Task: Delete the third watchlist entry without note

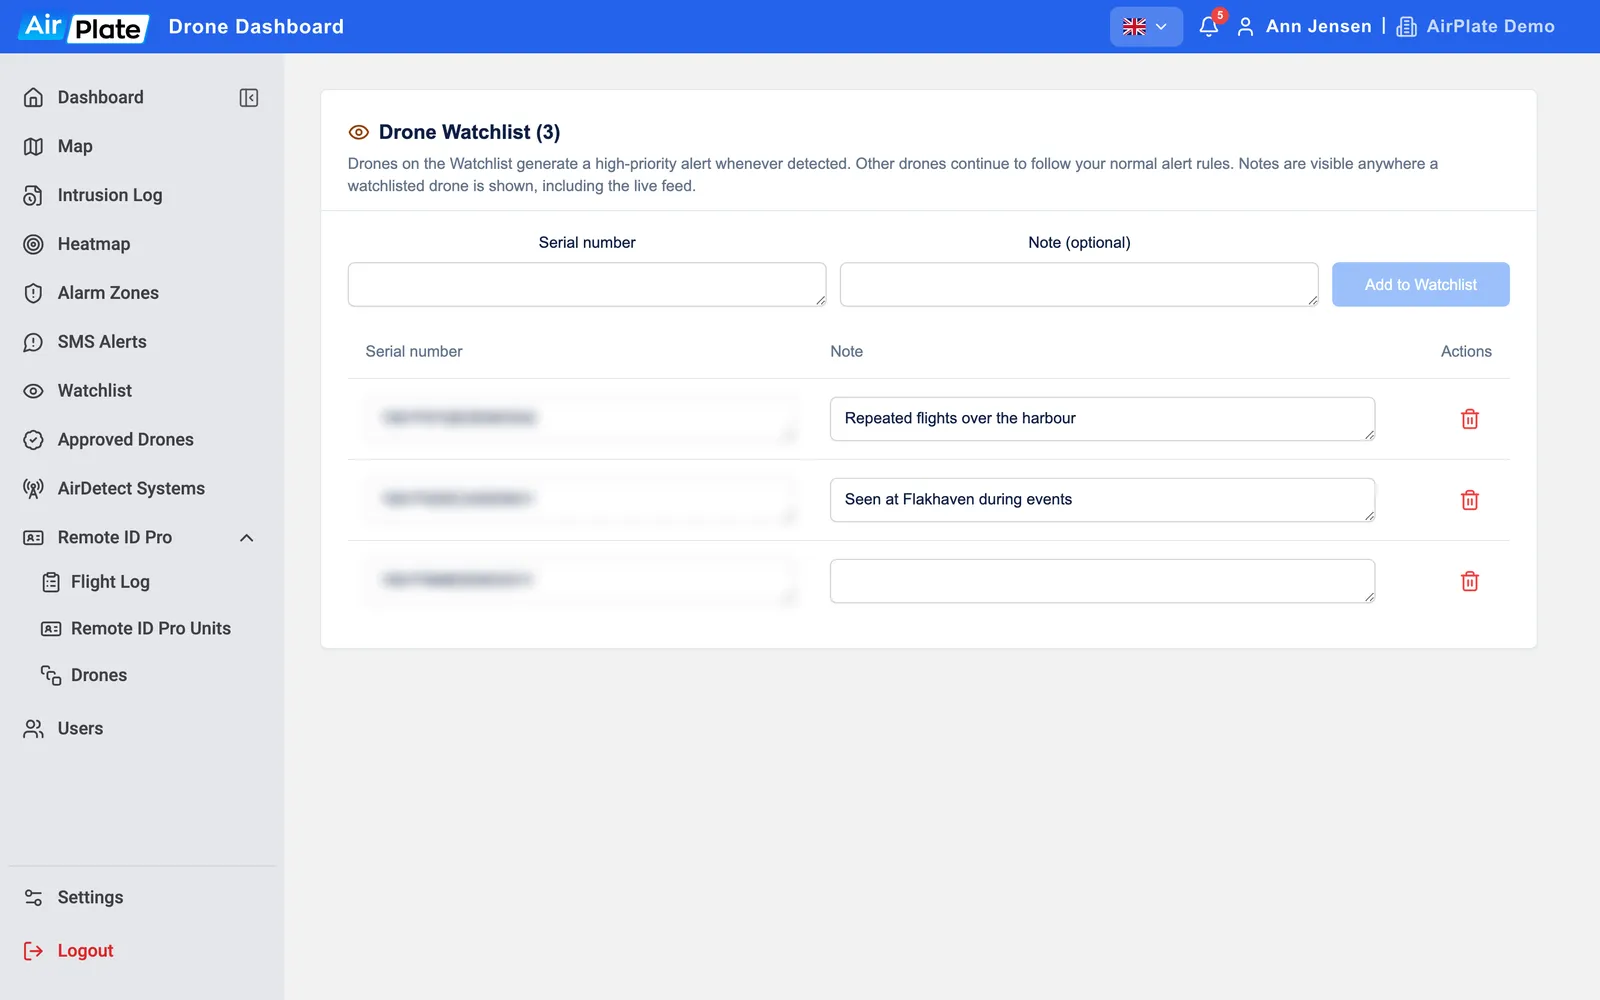Action: coord(1469,581)
